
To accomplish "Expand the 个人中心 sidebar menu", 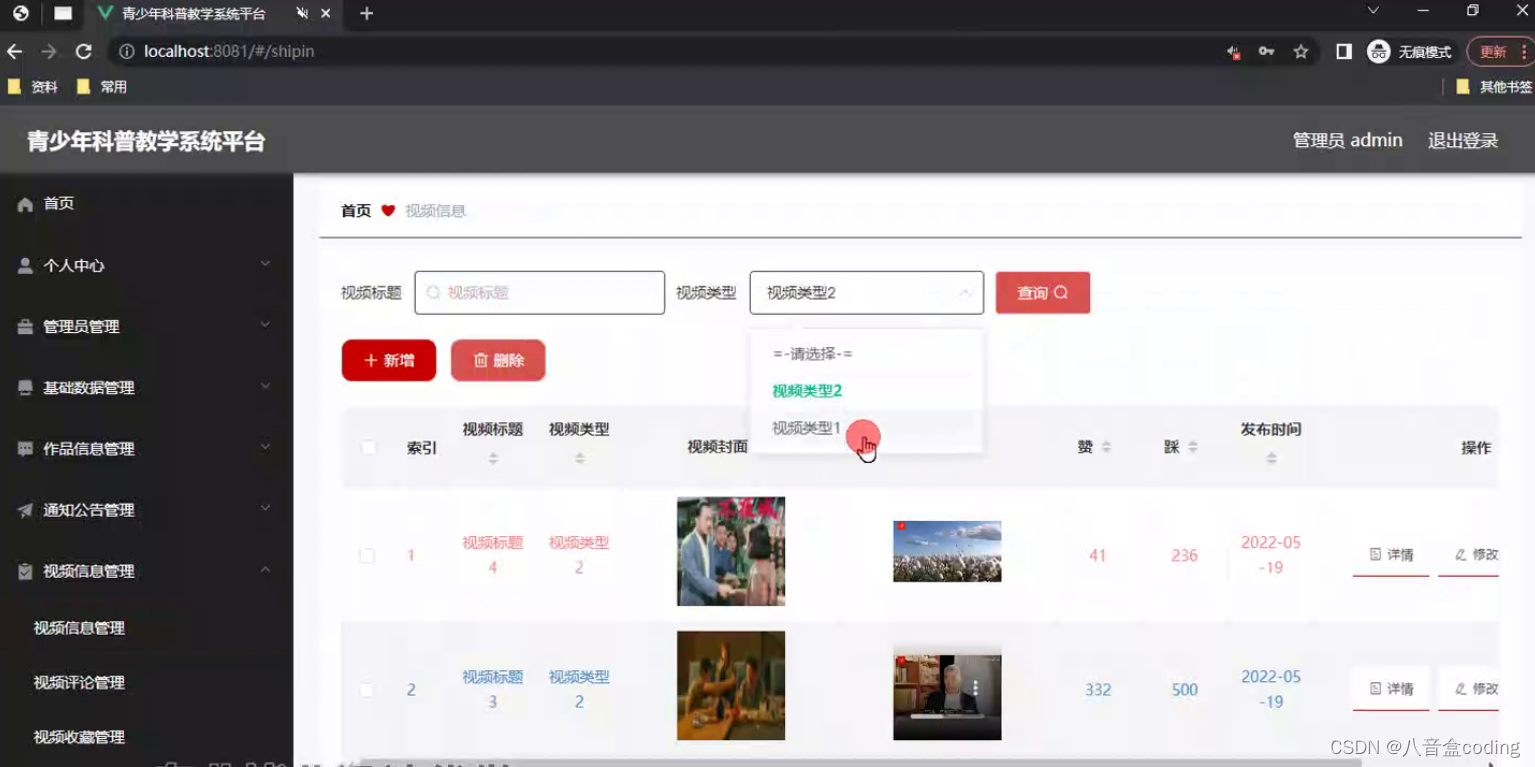I will pyautogui.click(x=265, y=264).
